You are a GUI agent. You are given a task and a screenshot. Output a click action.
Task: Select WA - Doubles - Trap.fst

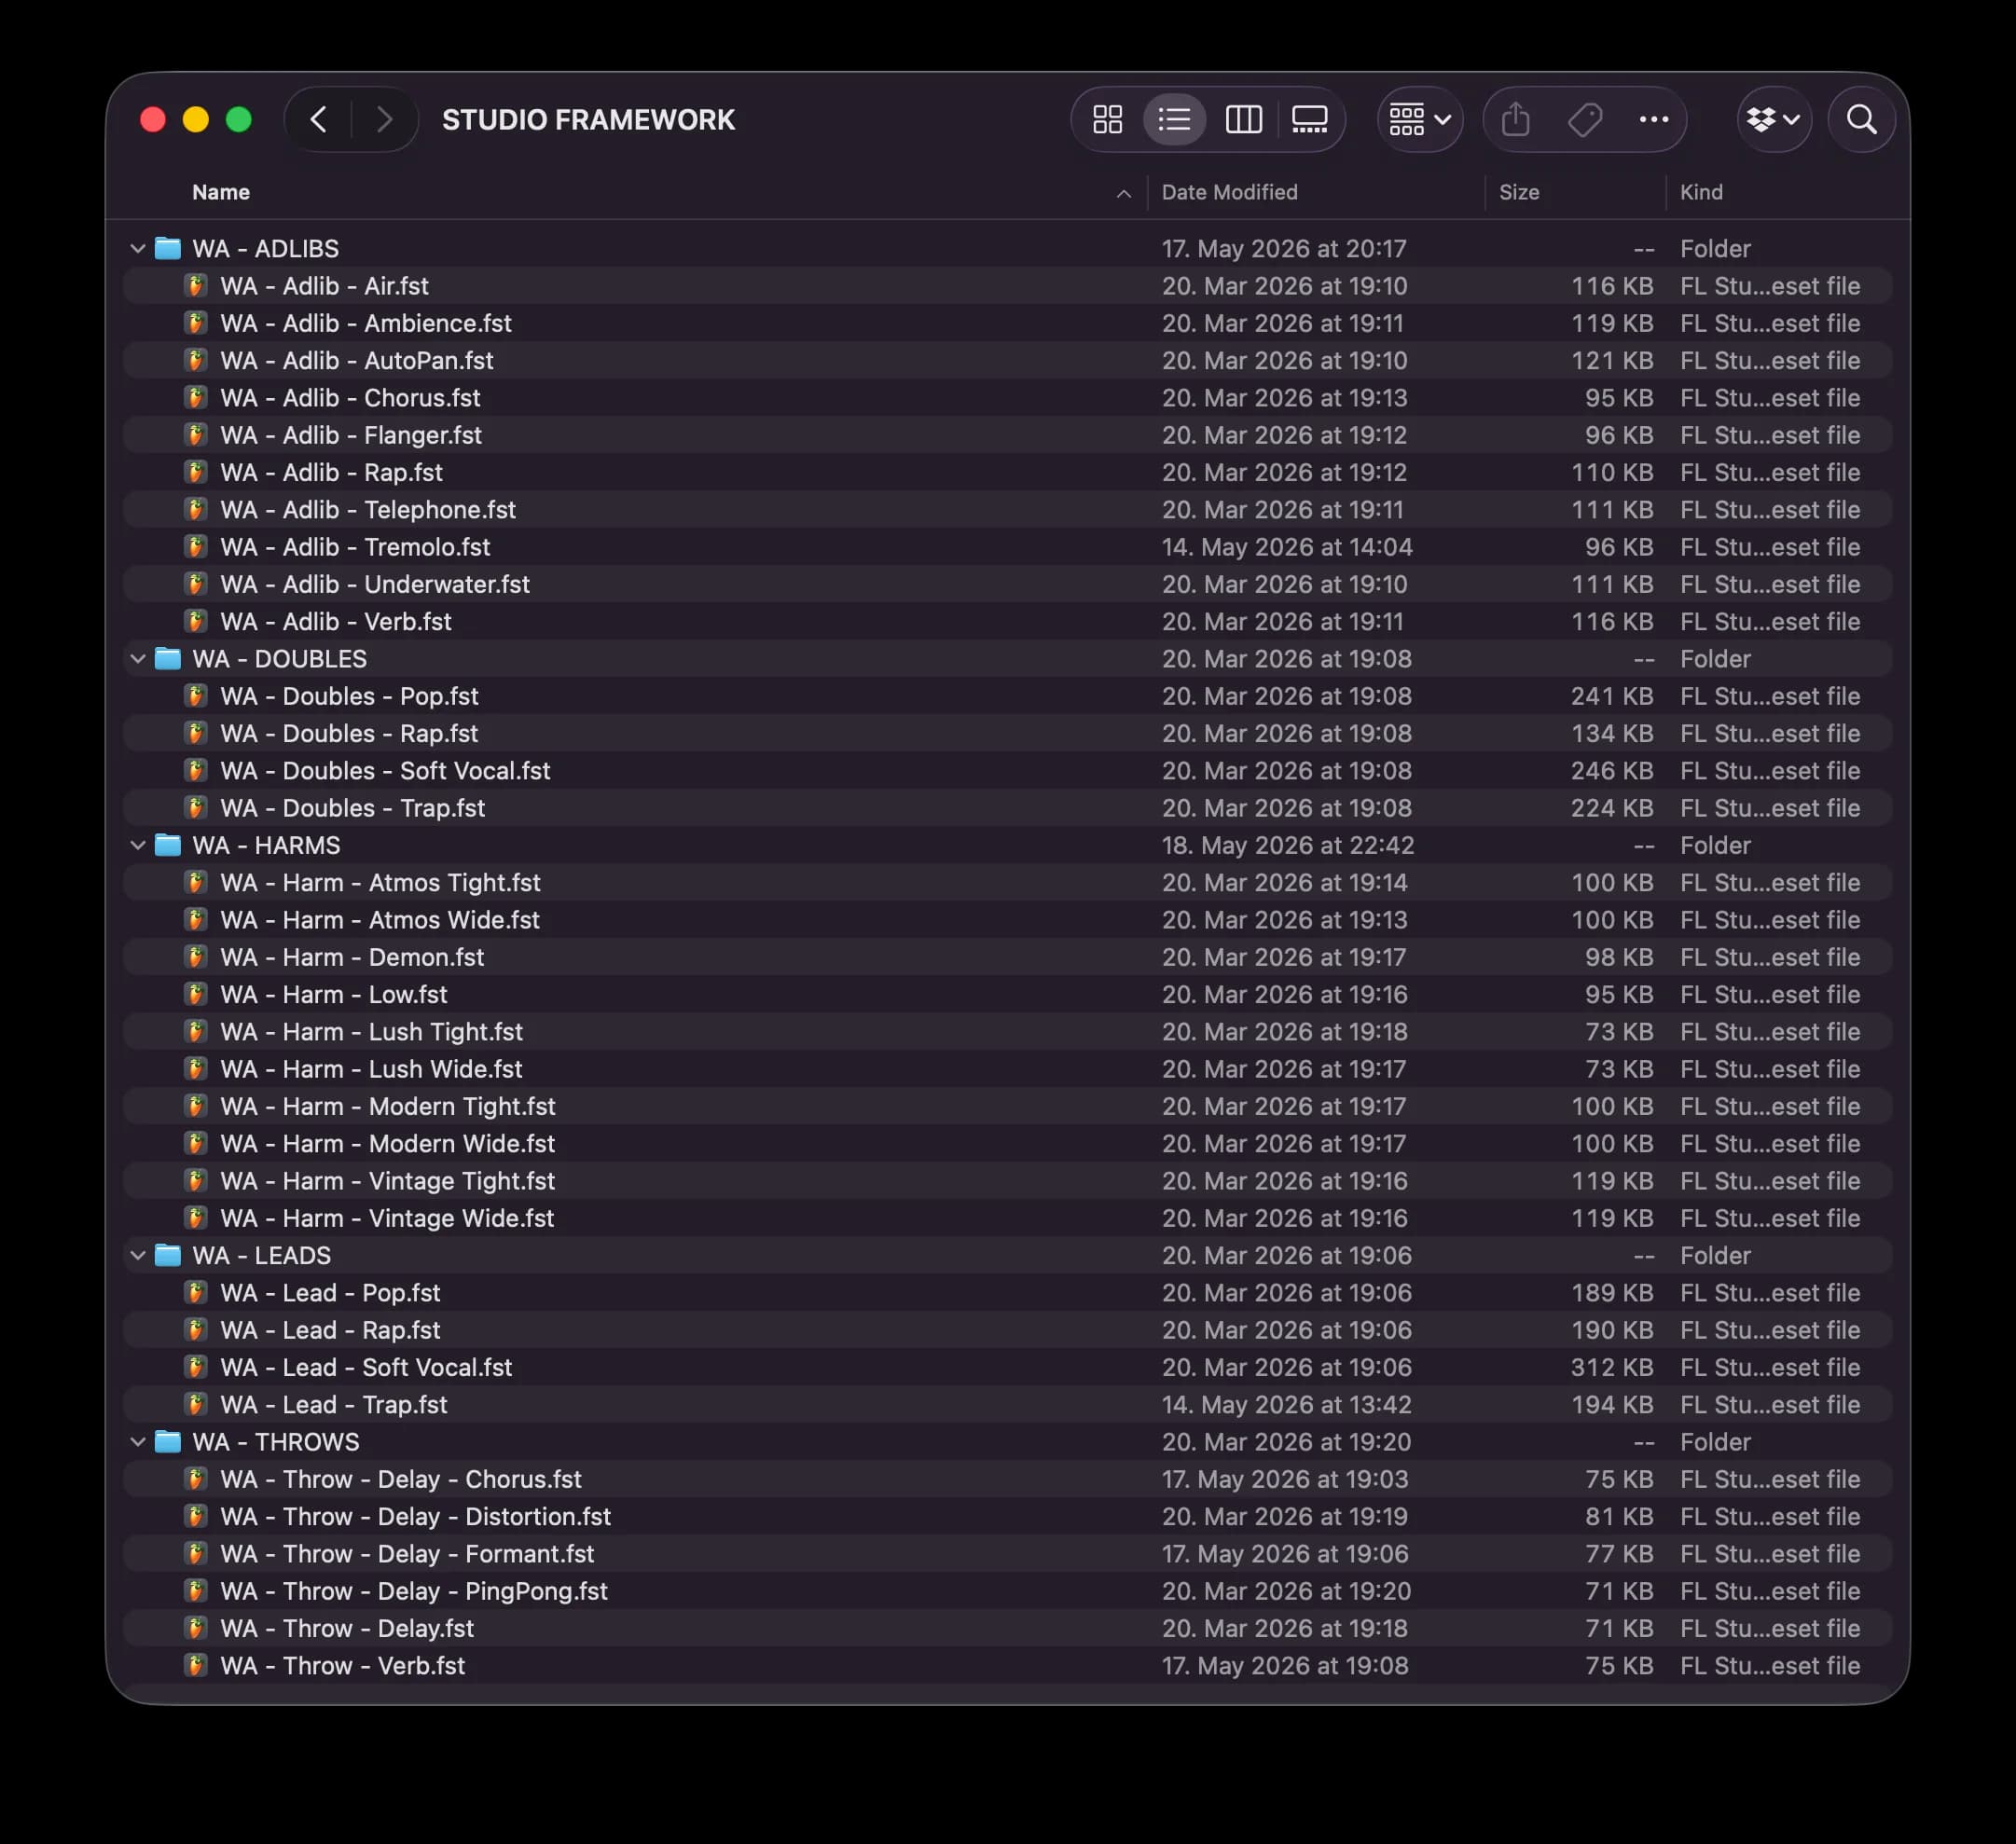pos(1007,808)
